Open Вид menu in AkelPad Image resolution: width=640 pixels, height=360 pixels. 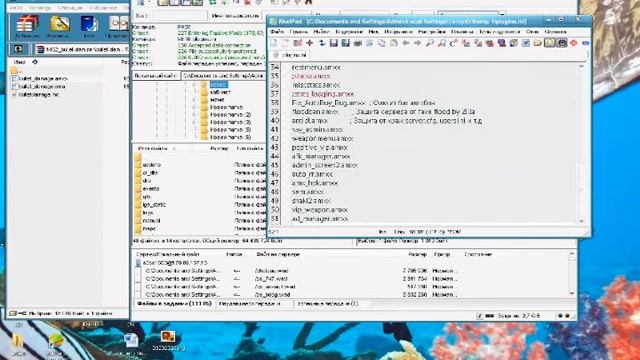coord(373,31)
